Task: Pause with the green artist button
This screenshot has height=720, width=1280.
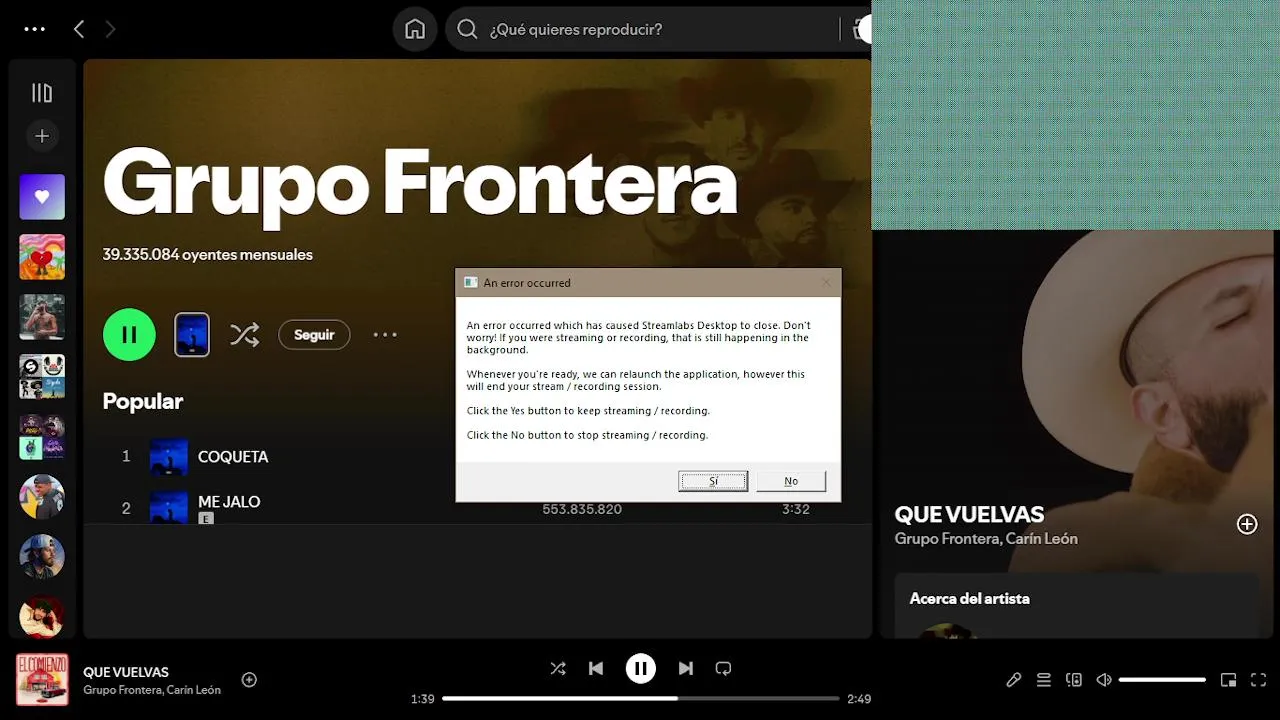Action: (129, 334)
